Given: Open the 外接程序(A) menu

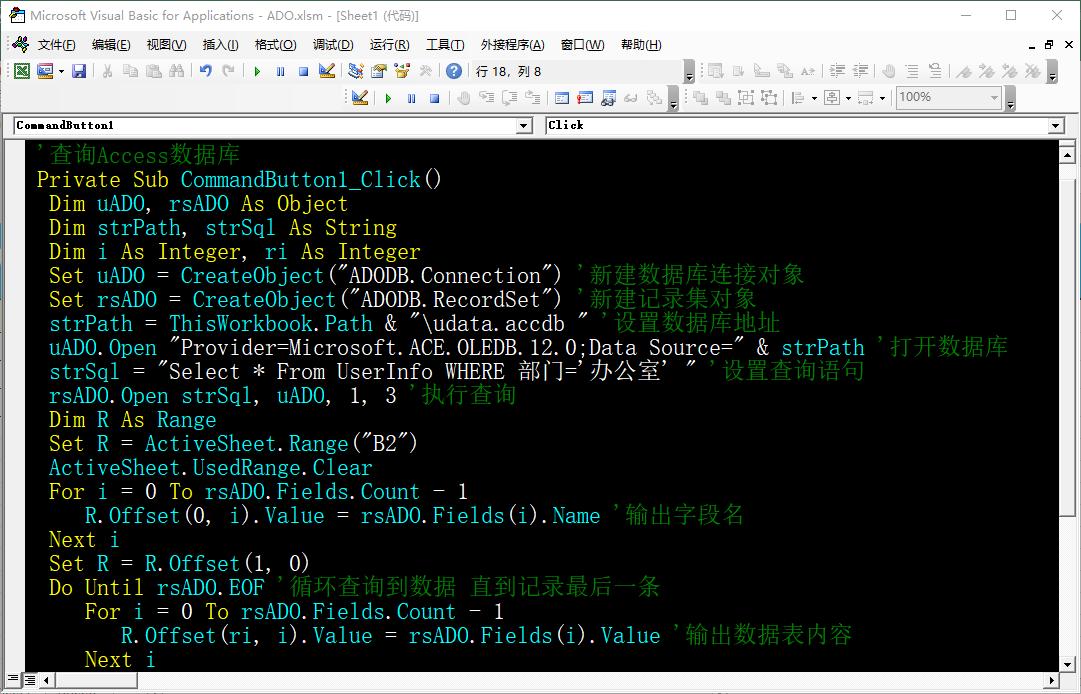Looking at the screenshot, I should pos(512,45).
